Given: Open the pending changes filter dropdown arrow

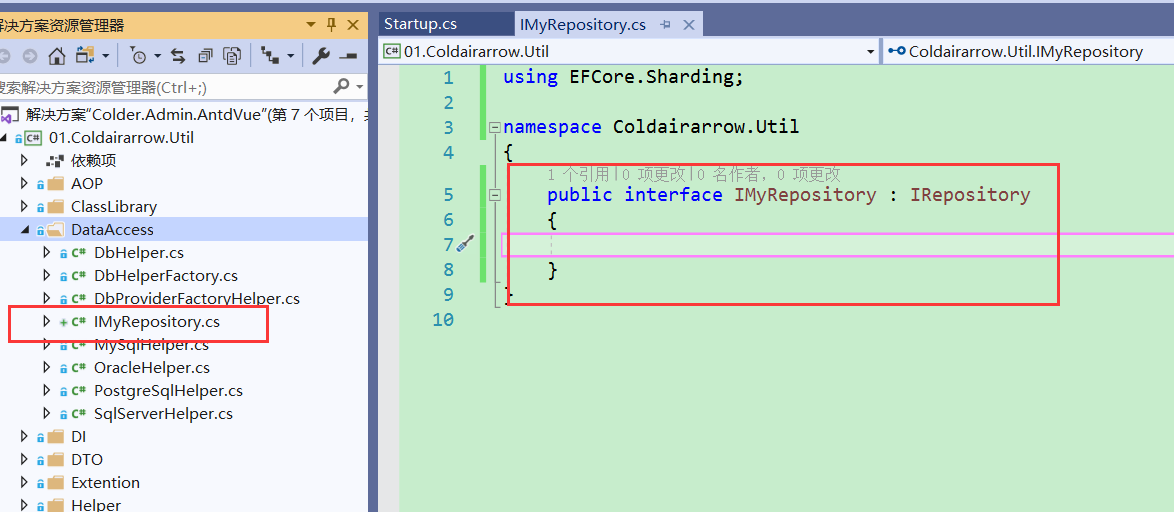Looking at the screenshot, I should (x=156, y=56).
